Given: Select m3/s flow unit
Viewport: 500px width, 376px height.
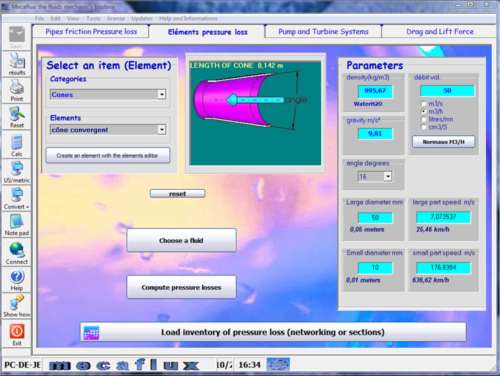Looking at the screenshot, I should coord(424,103).
